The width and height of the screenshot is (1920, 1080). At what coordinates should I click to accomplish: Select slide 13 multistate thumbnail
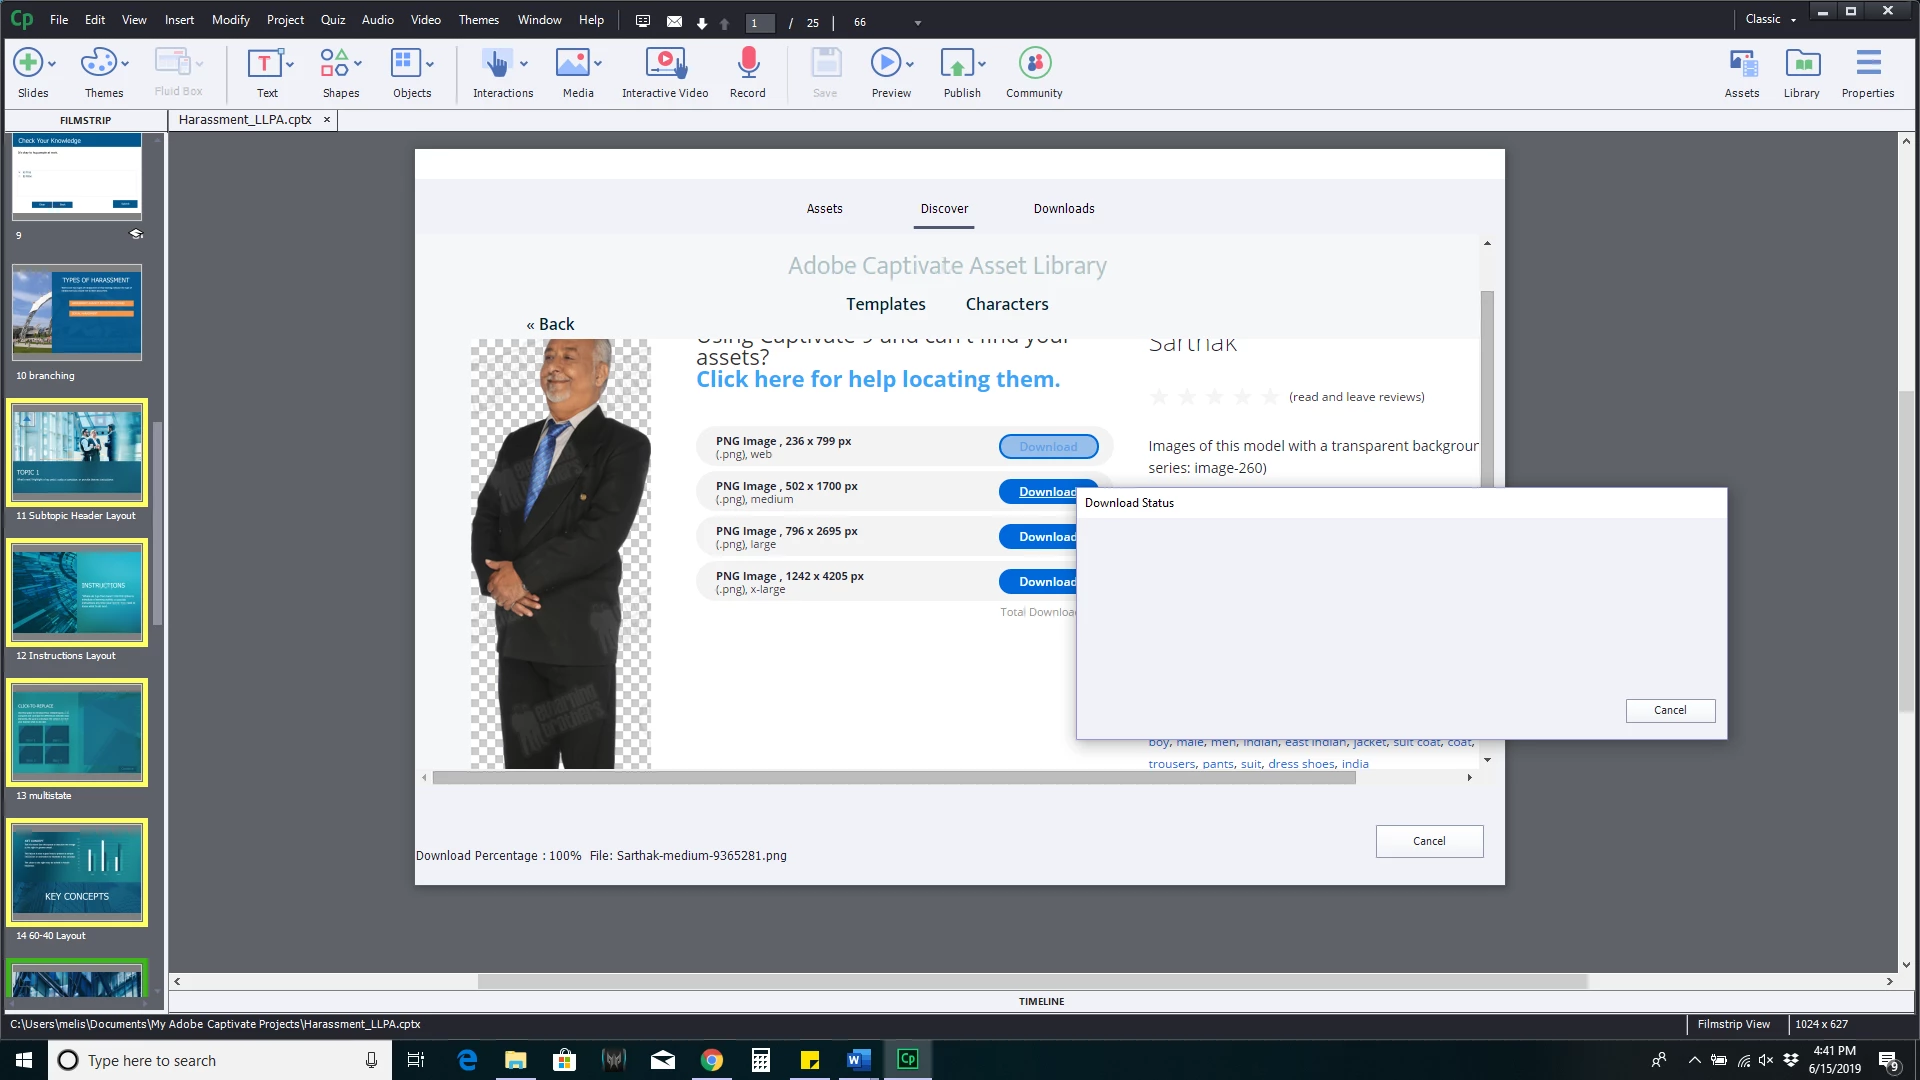pyautogui.click(x=78, y=732)
